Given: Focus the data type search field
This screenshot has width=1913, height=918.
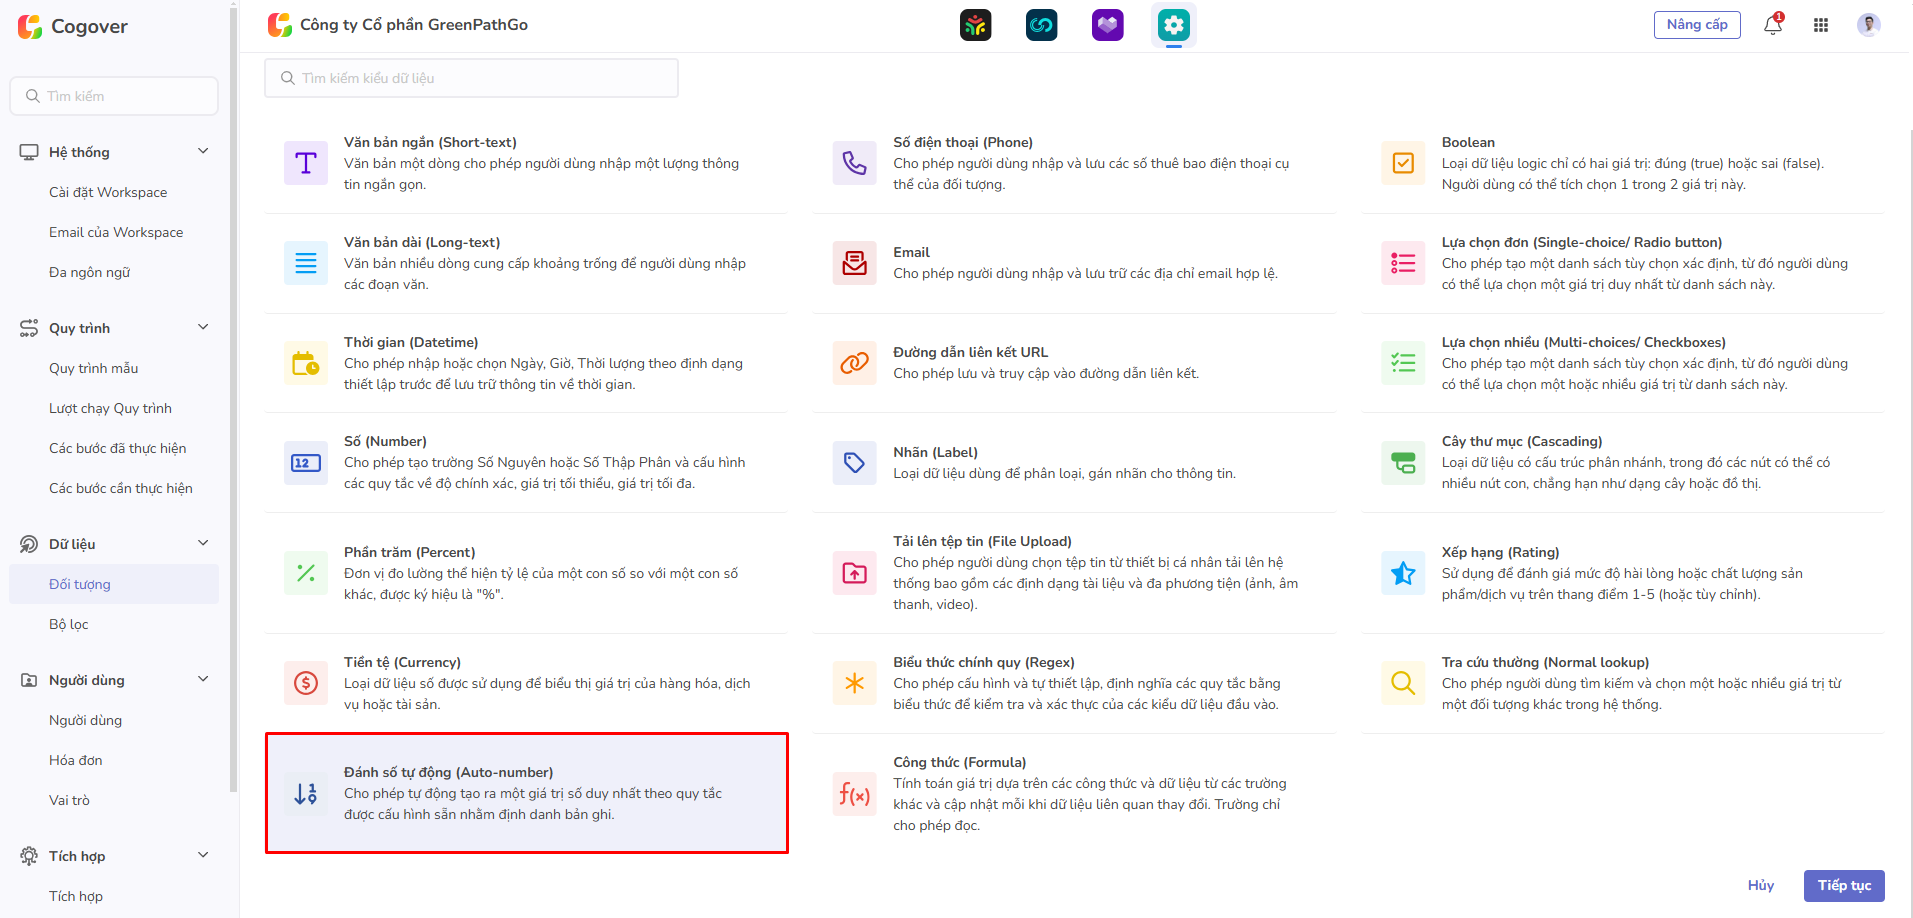Looking at the screenshot, I should tap(471, 78).
